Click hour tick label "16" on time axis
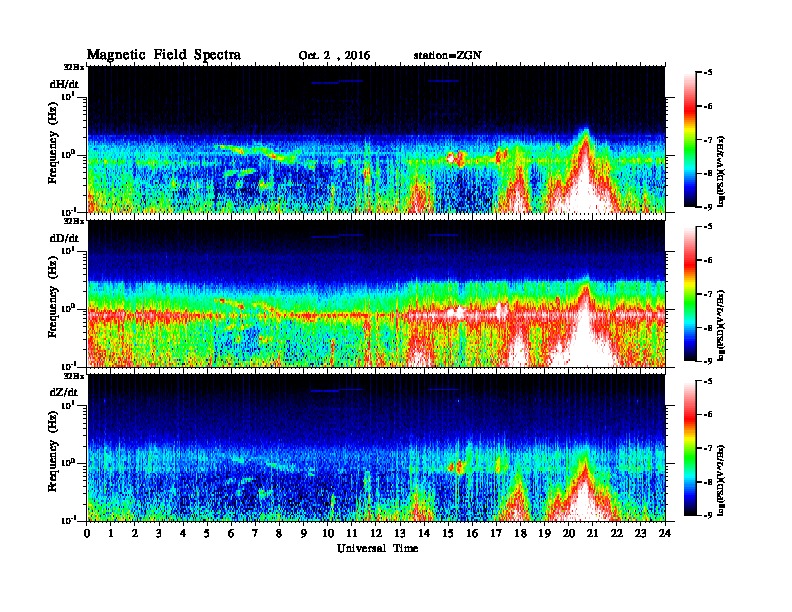The image size is (792, 612). (x=472, y=533)
